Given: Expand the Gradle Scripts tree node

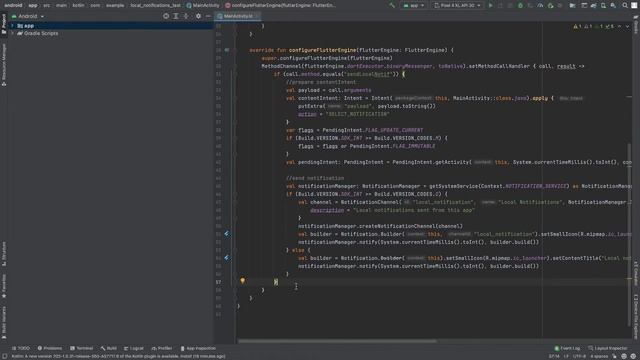Looking at the screenshot, I should (x=12, y=33).
